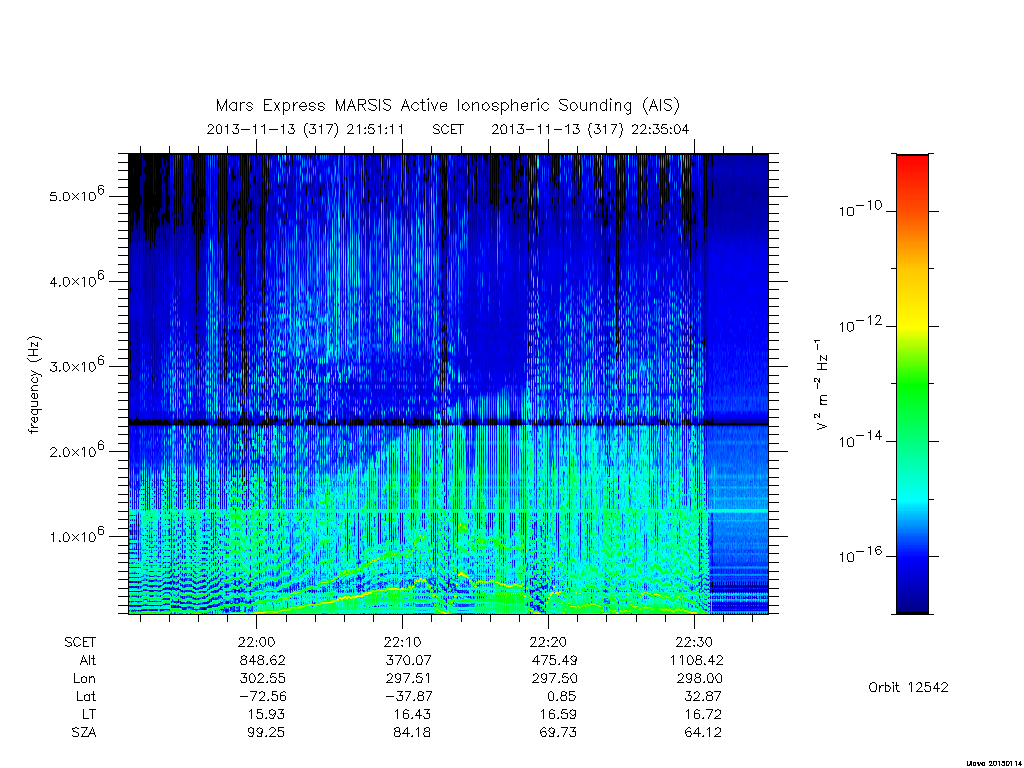Select the 22:10 SCET tick label

point(402,642)
